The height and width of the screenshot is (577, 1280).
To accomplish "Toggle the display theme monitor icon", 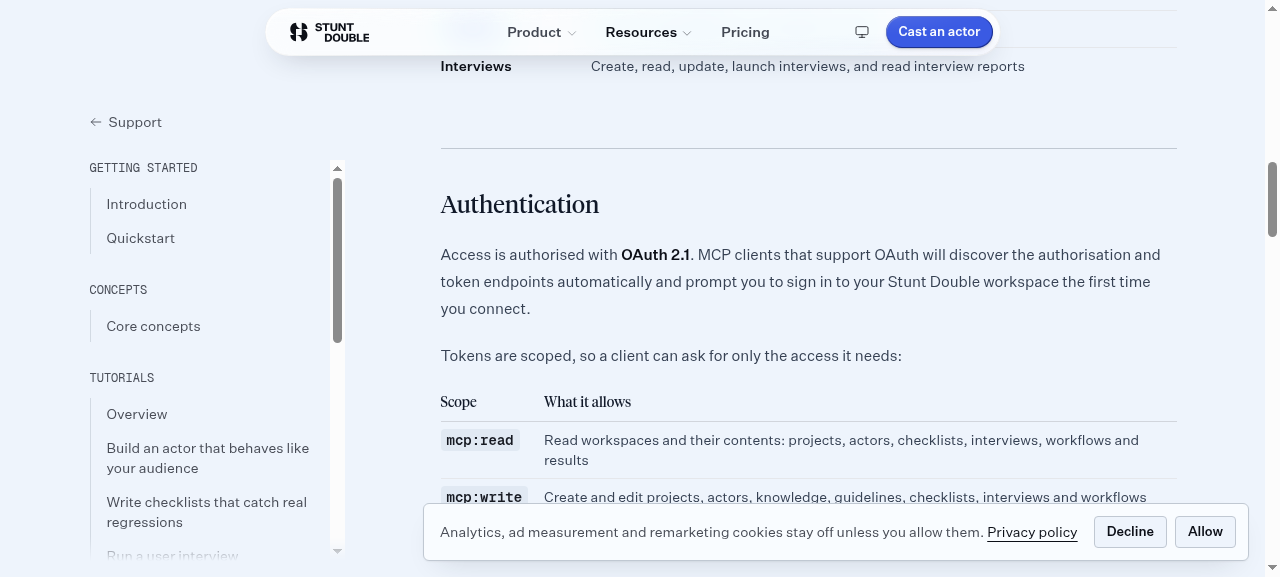I will coord(862,32).
